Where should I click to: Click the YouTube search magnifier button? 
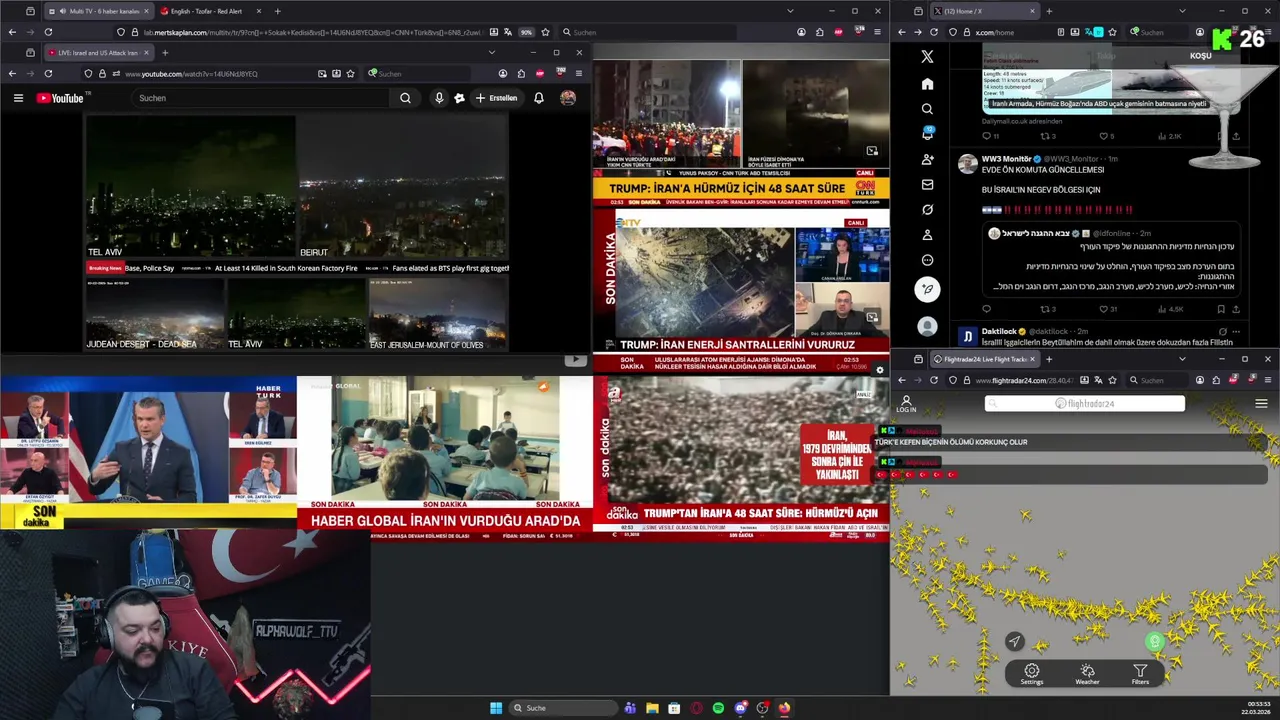point(405,98)
